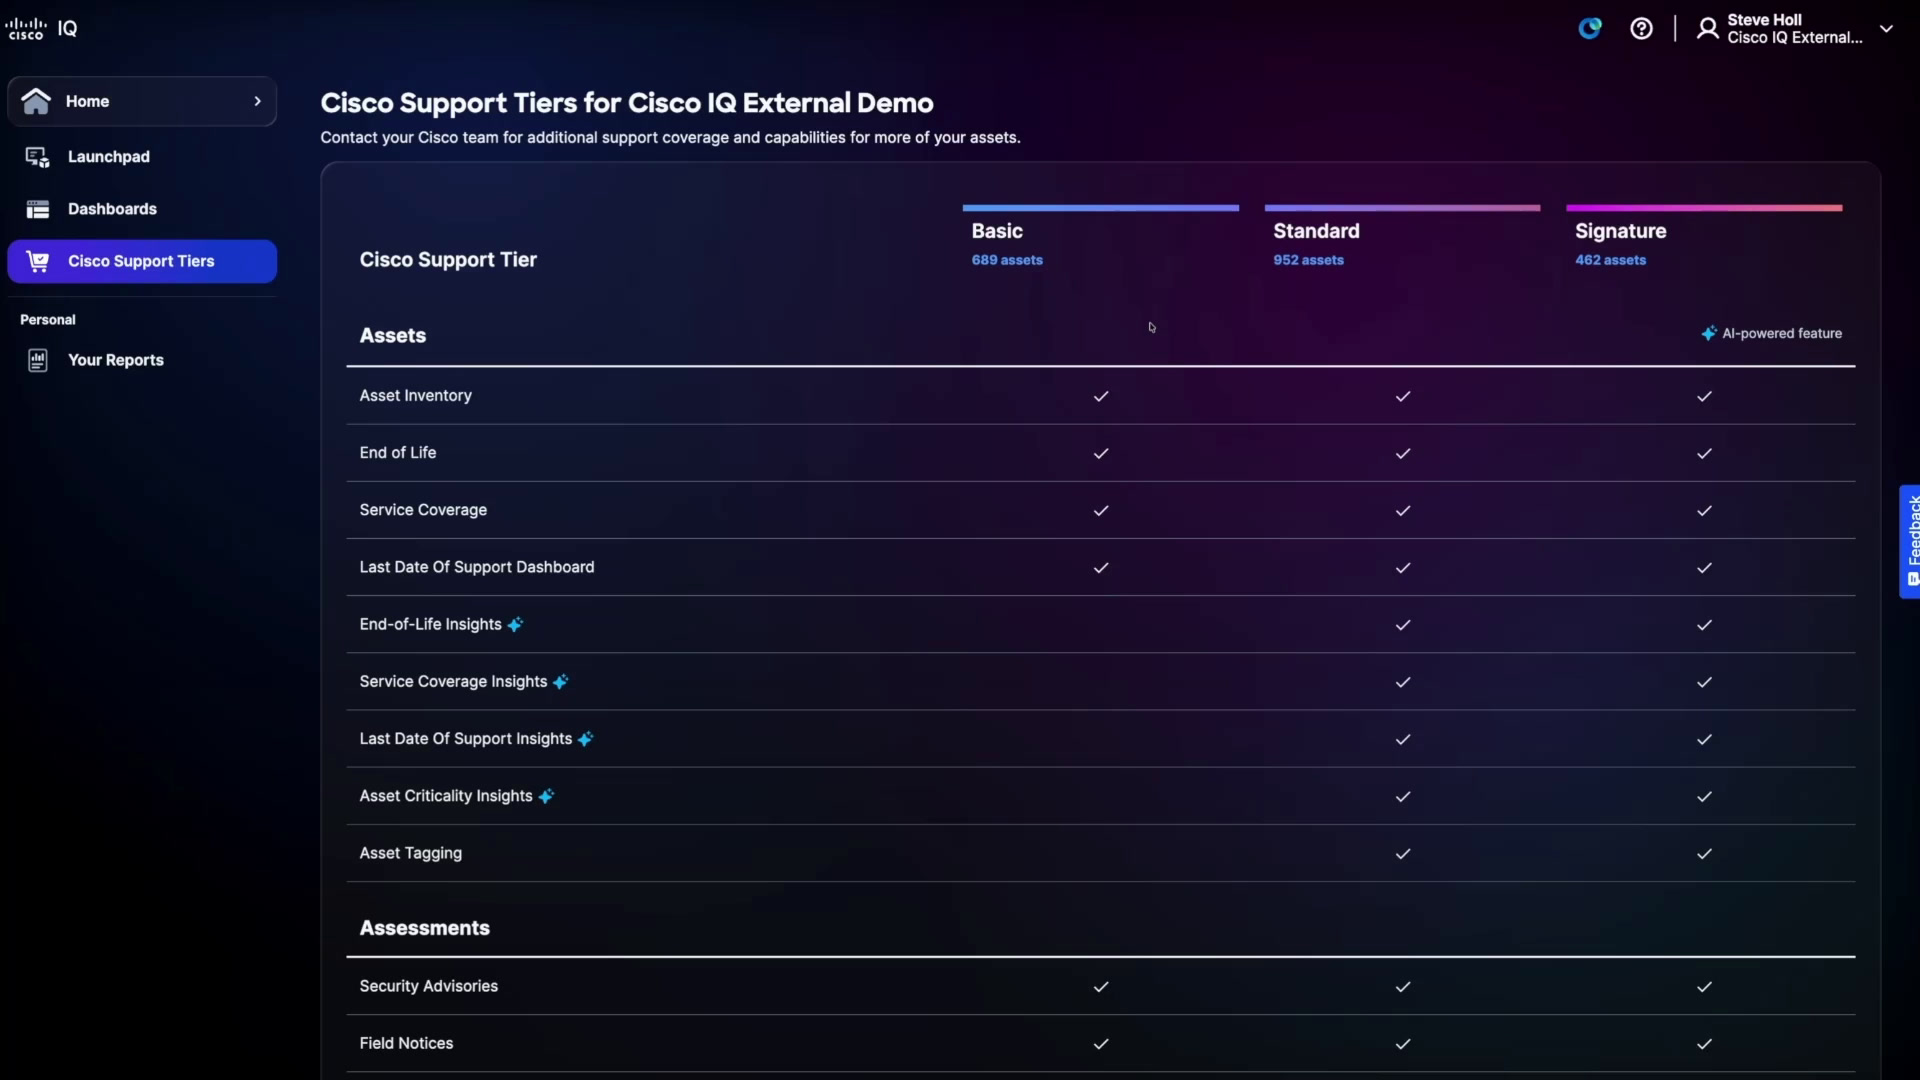Click the AI-powered feature legend sparkle icon

tap(1709, 333)
